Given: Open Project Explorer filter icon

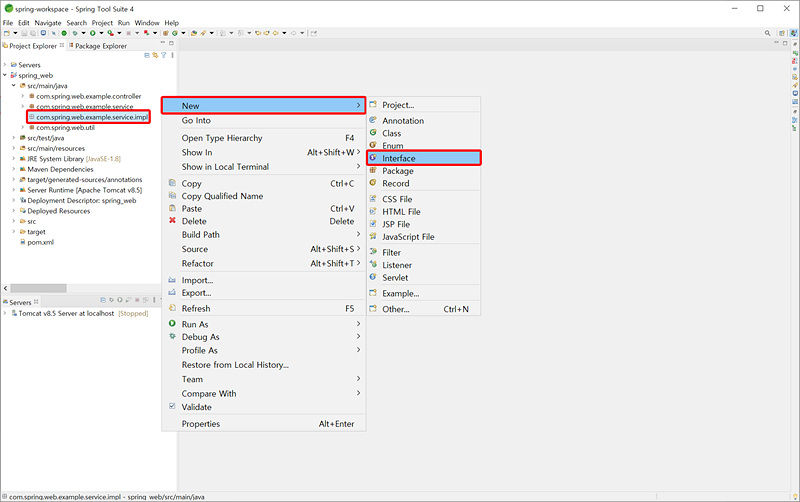Looking at the screenshot, I should click(x=163, y=55).
